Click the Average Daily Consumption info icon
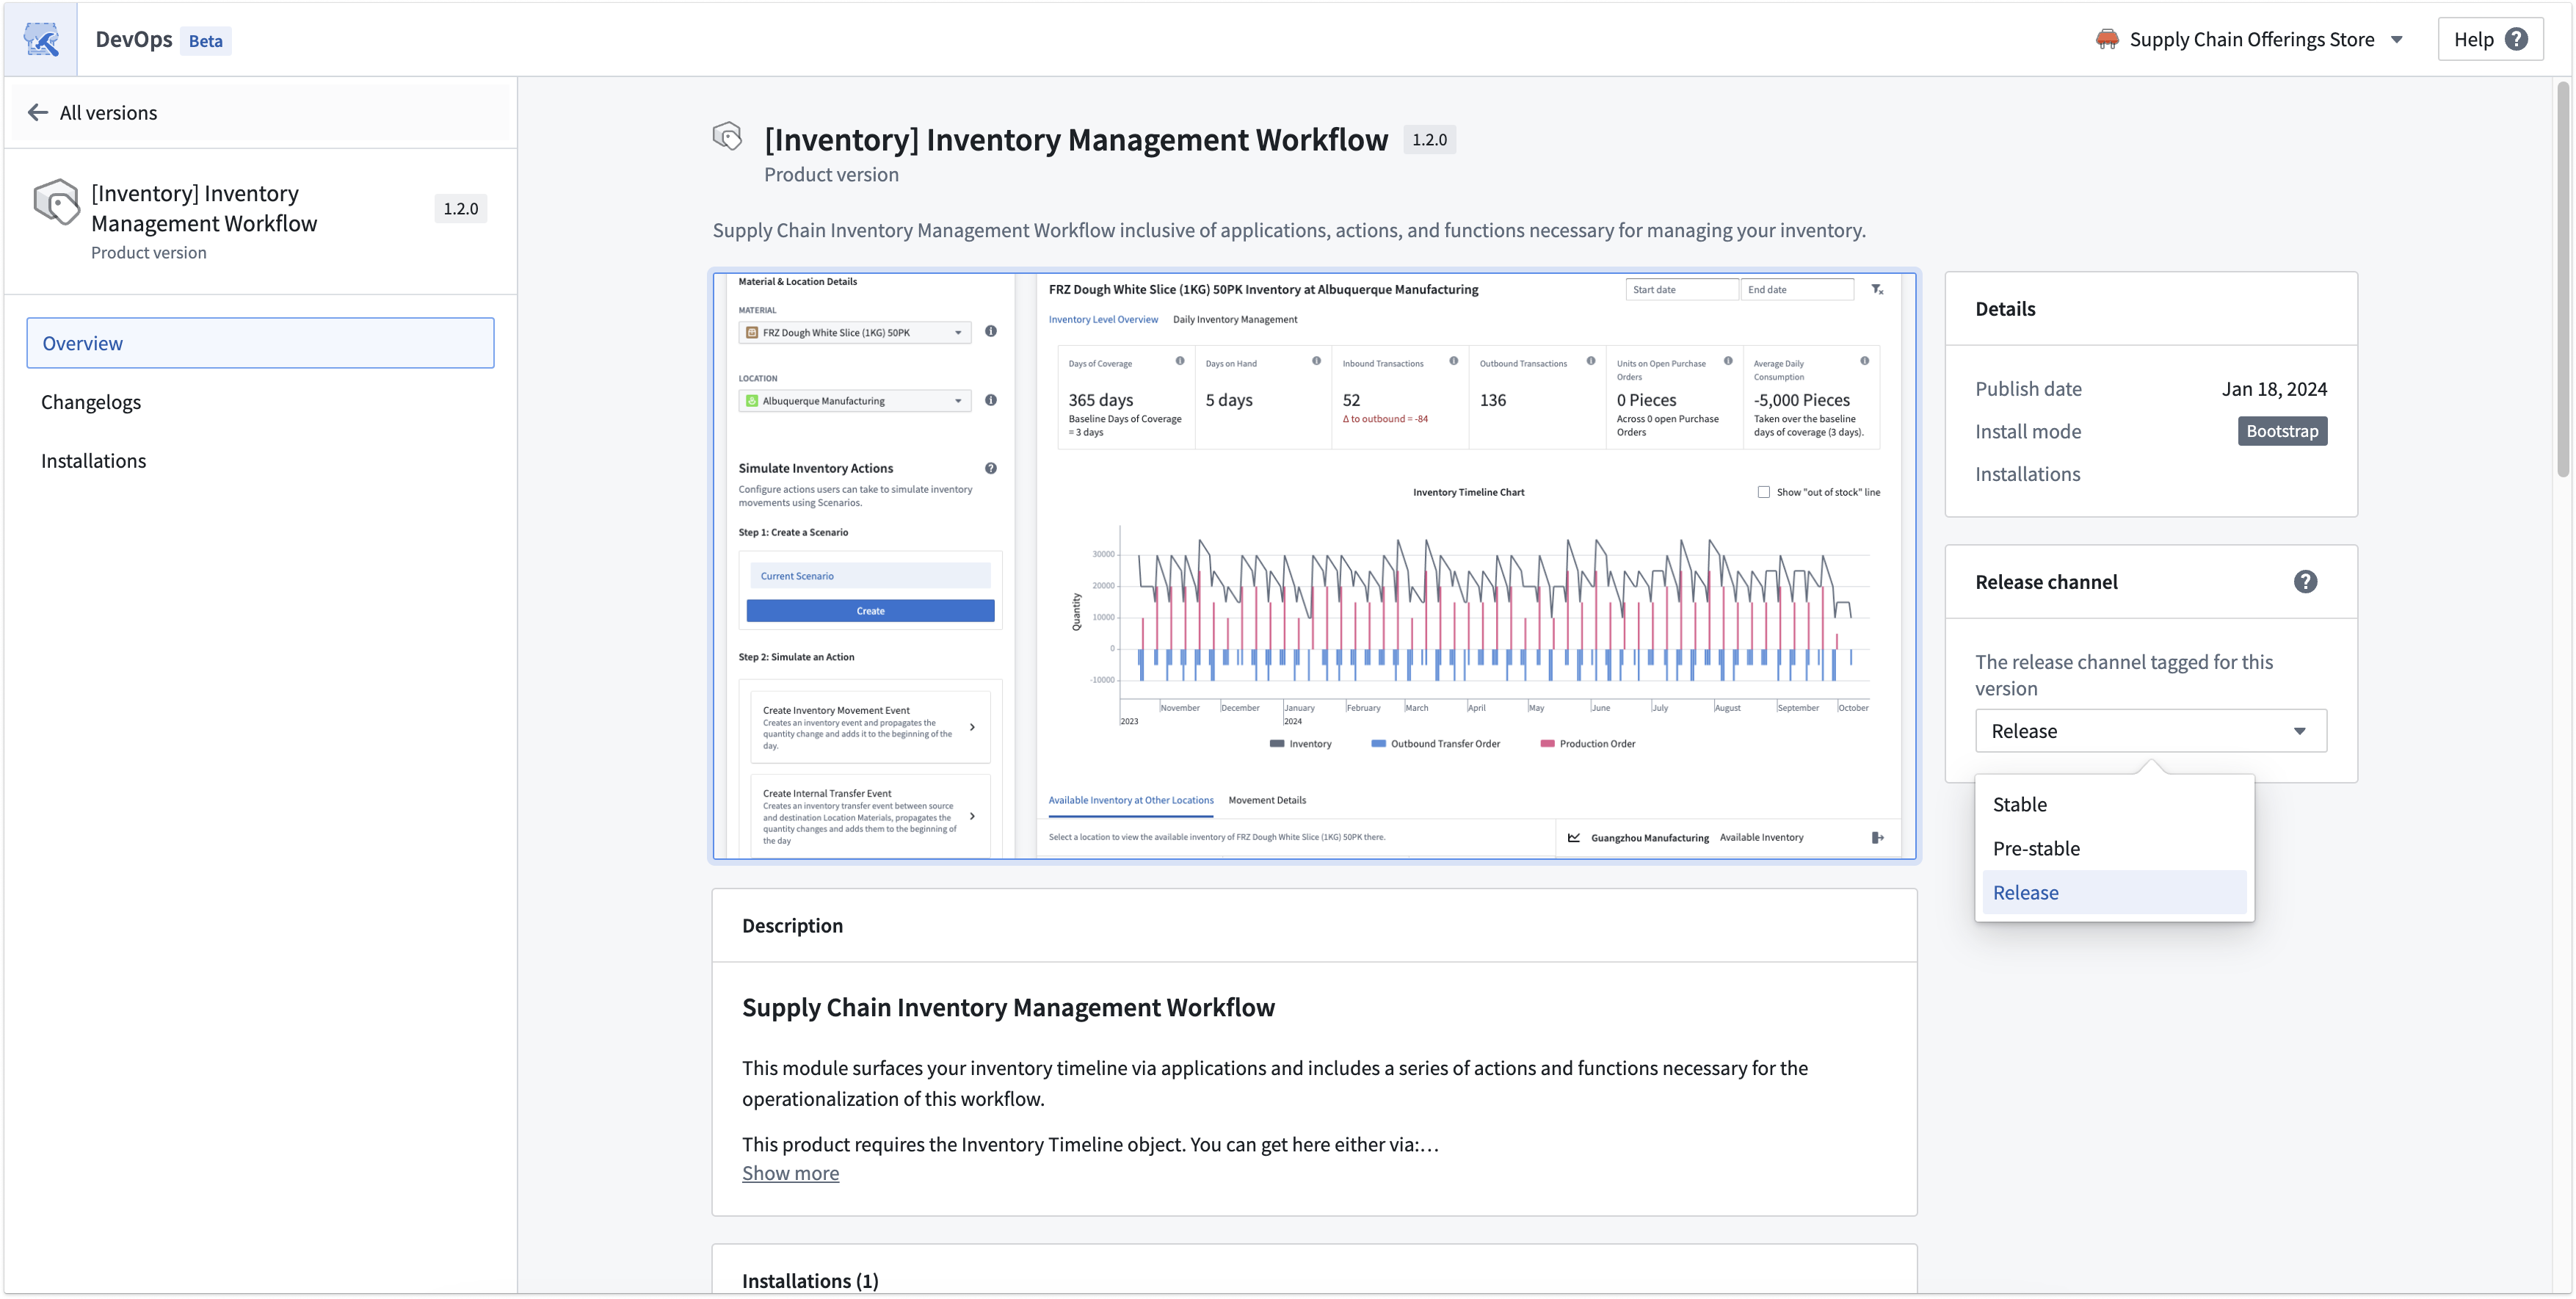 click(1864, 361)
